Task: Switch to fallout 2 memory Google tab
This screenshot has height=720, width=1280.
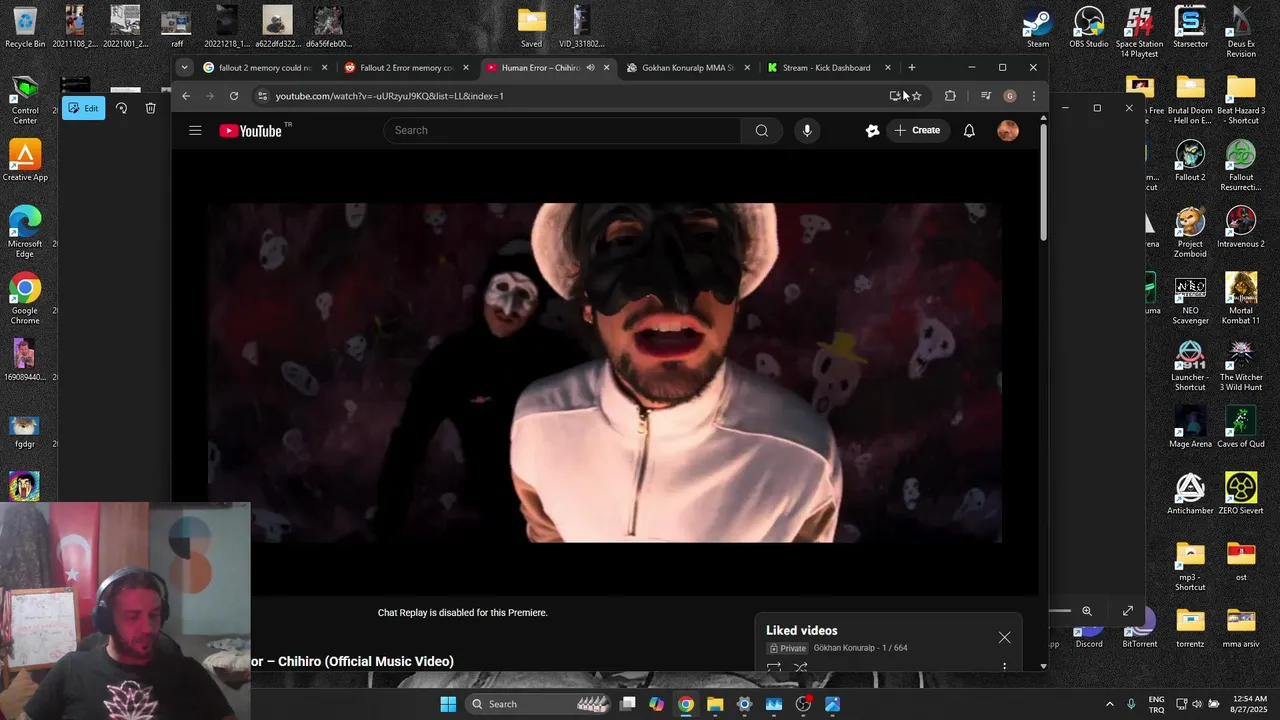Action: 265,68
